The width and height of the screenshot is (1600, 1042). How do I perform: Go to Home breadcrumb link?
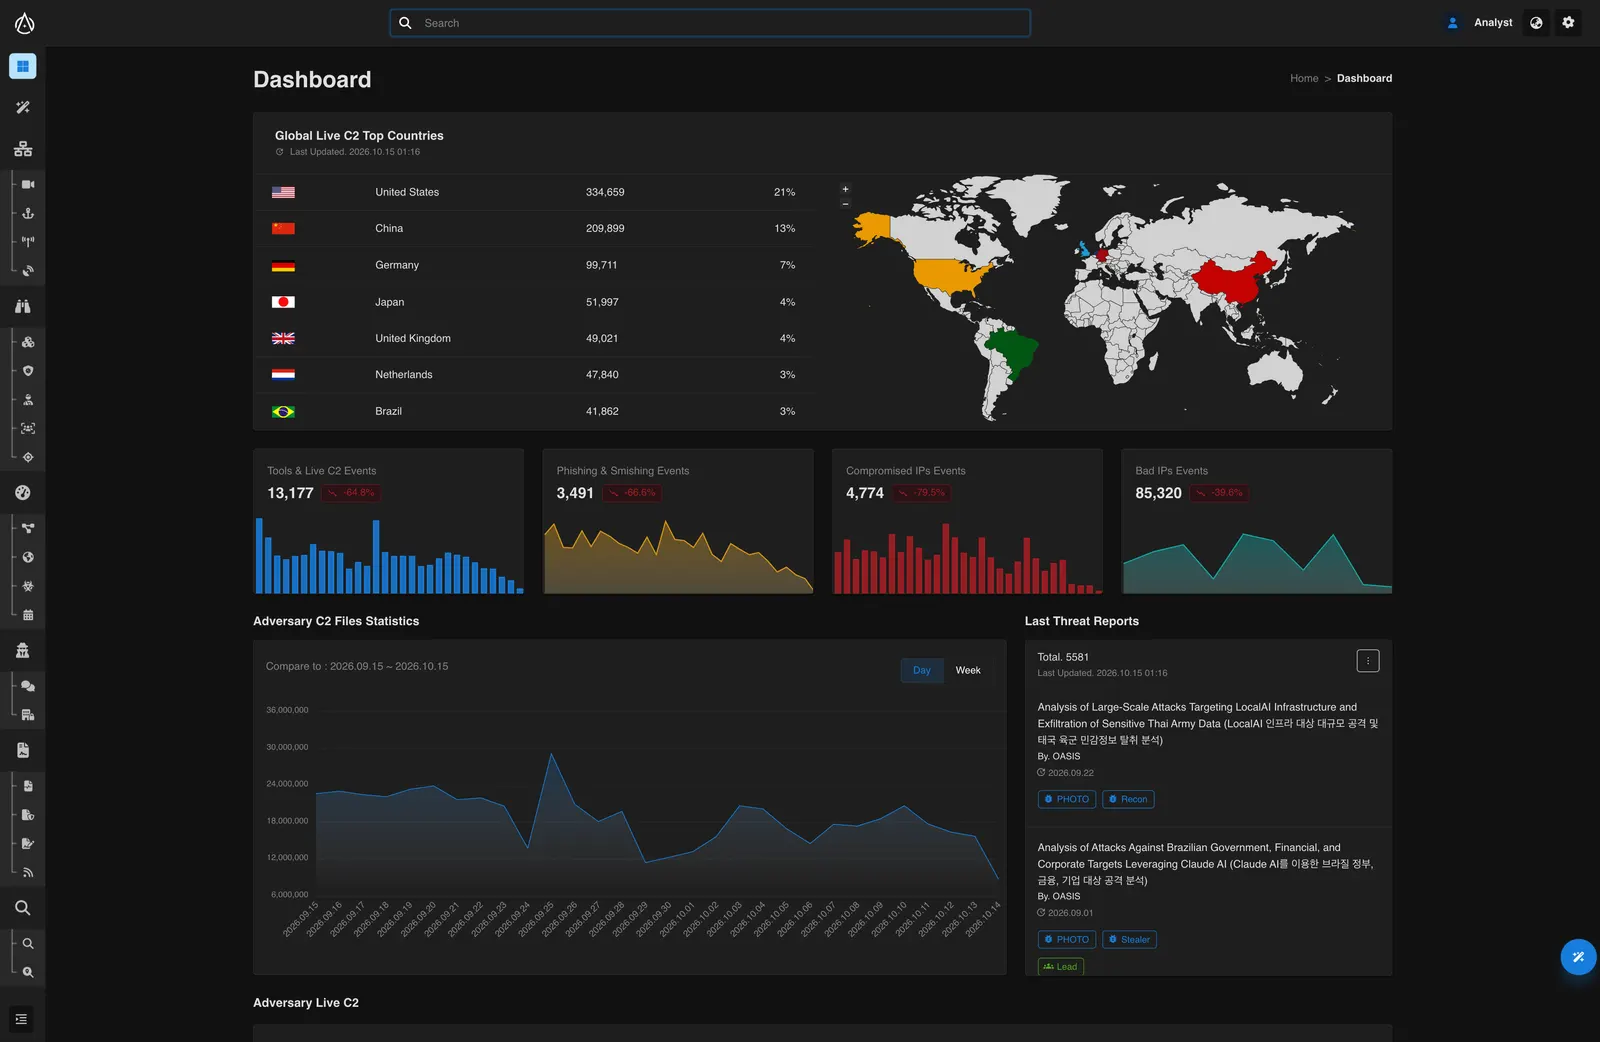pyautogui.click(x=1304, y=78)
